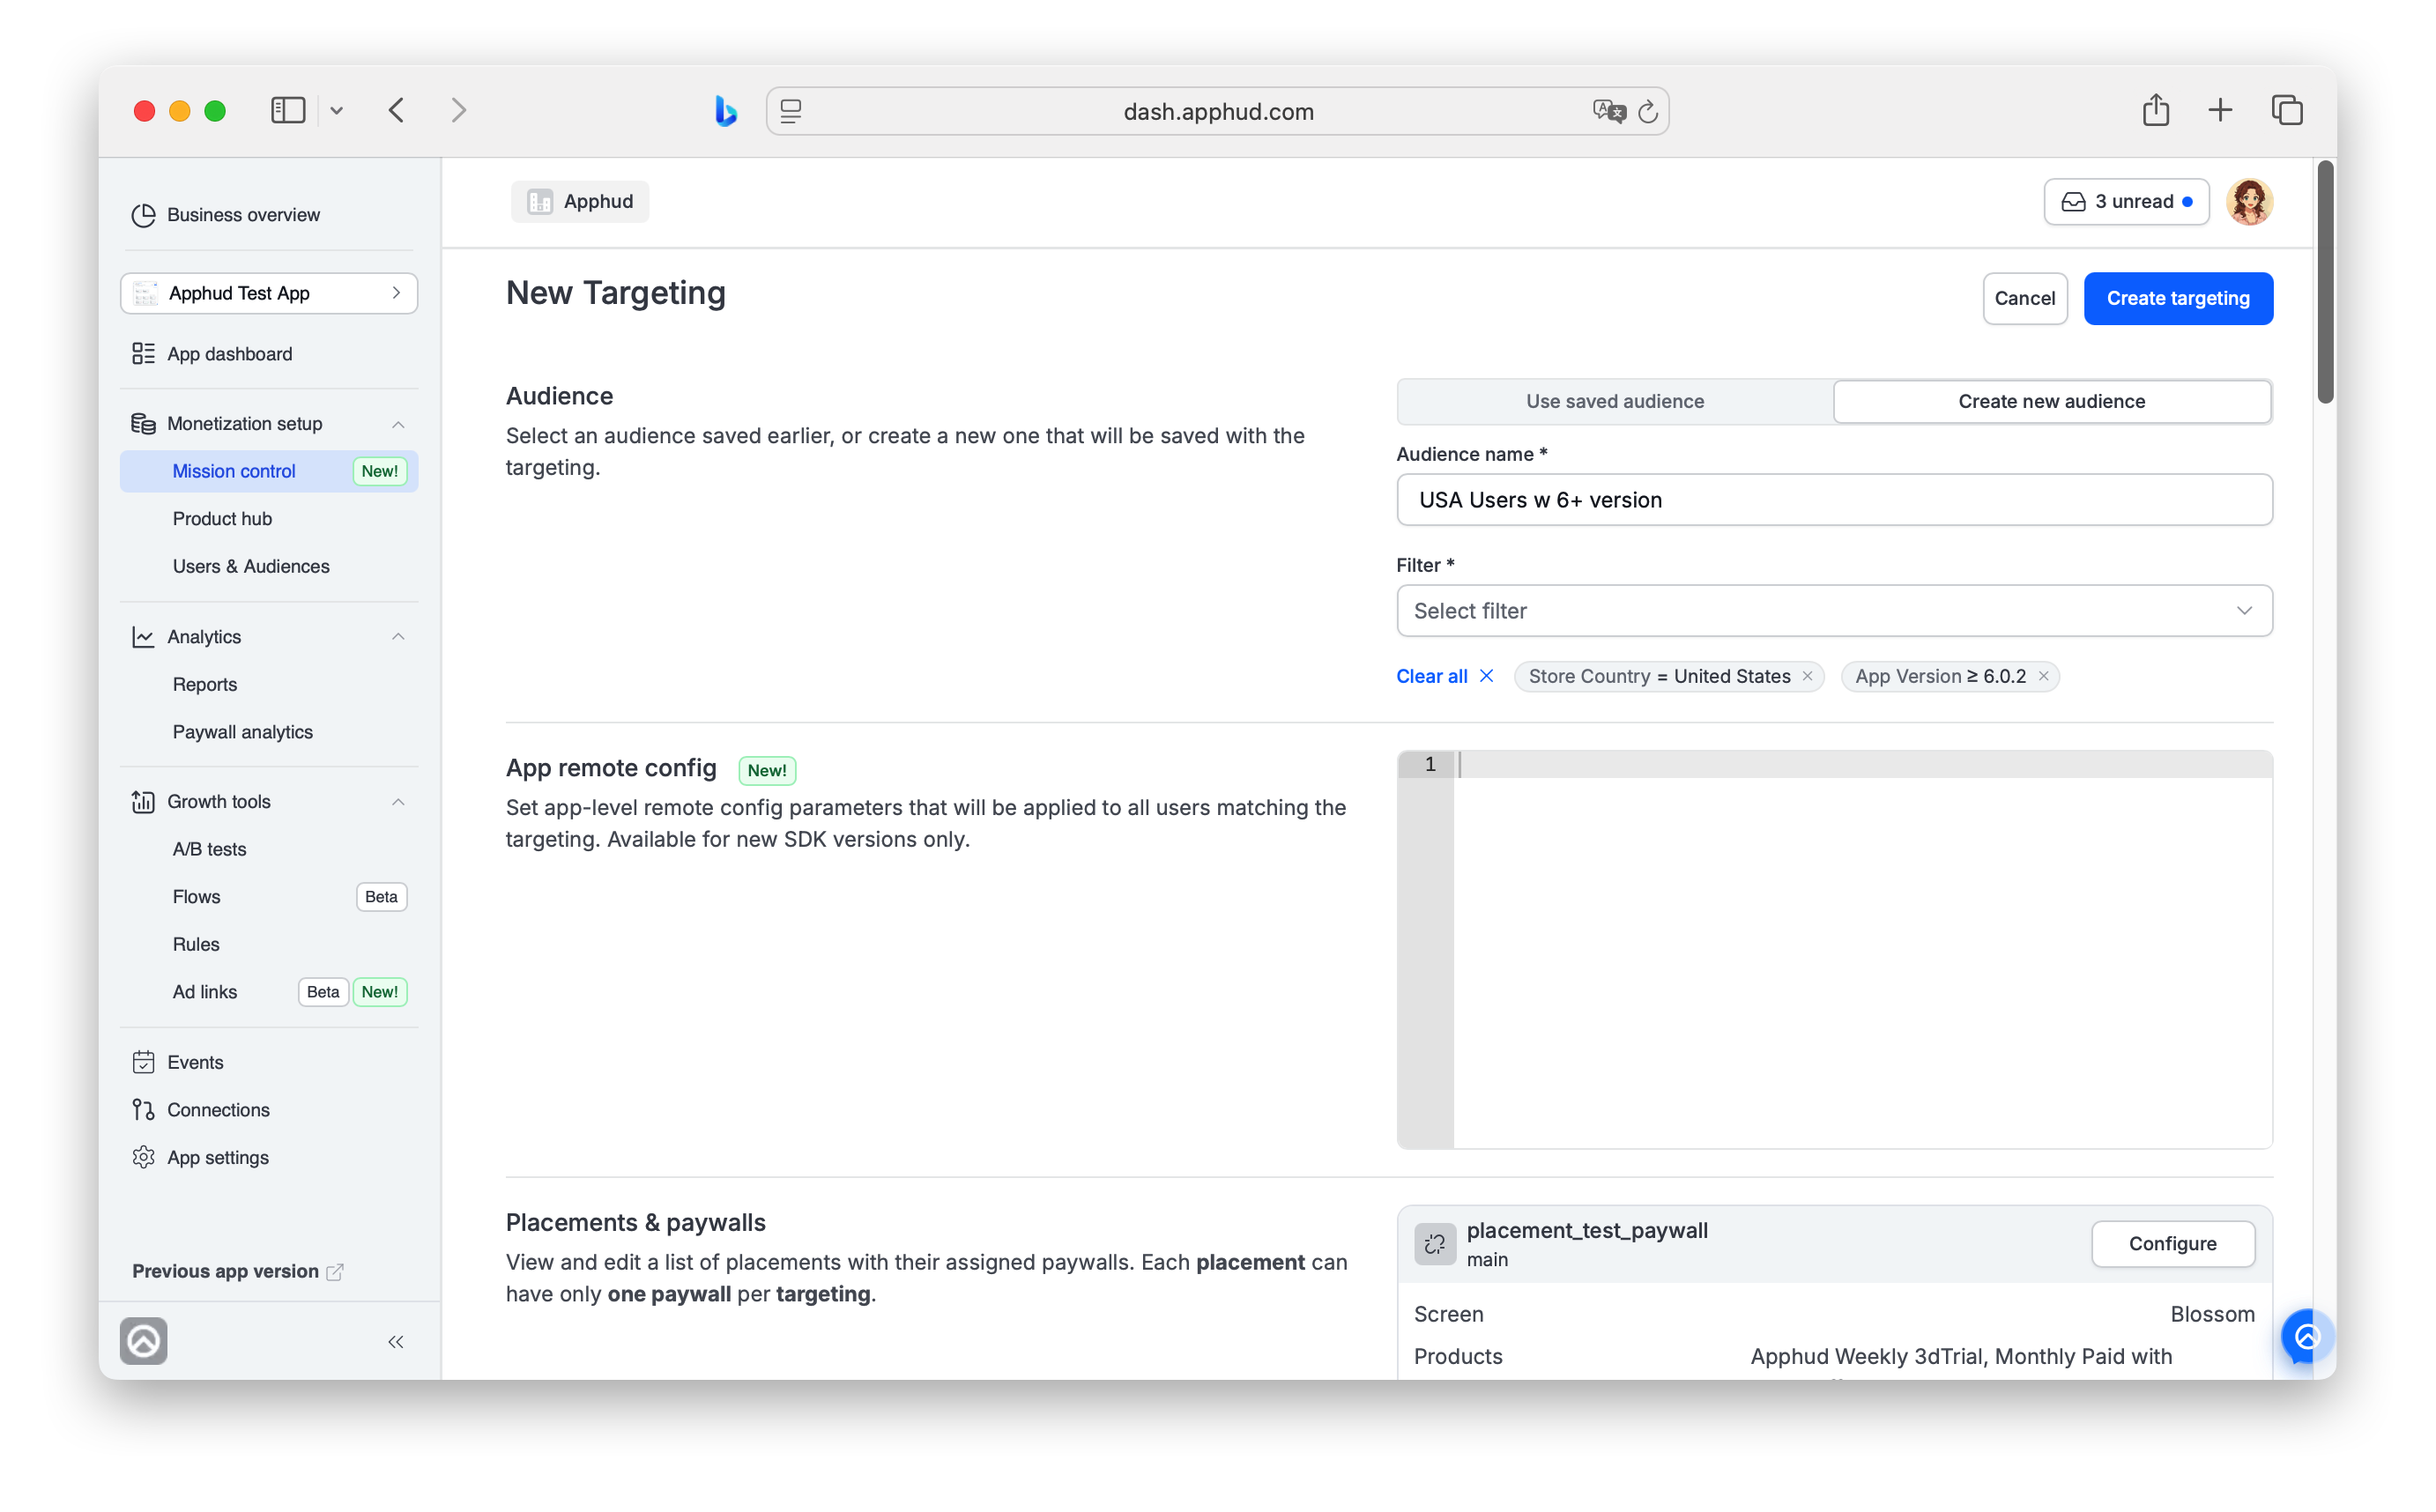Collapse sidebar with double-chevron icon
This screenshot has height=1512, width=2436.
coord(396,1343)
